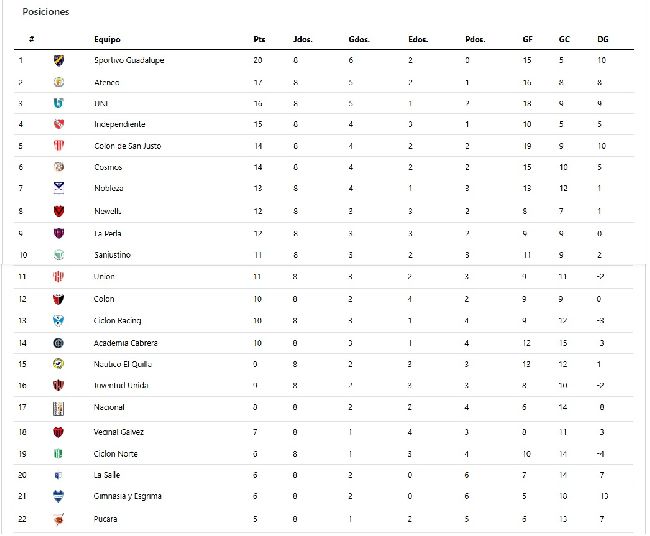This screenshot has height=536, width=650.
Task: Select the Pts column header
Action: 259,39
